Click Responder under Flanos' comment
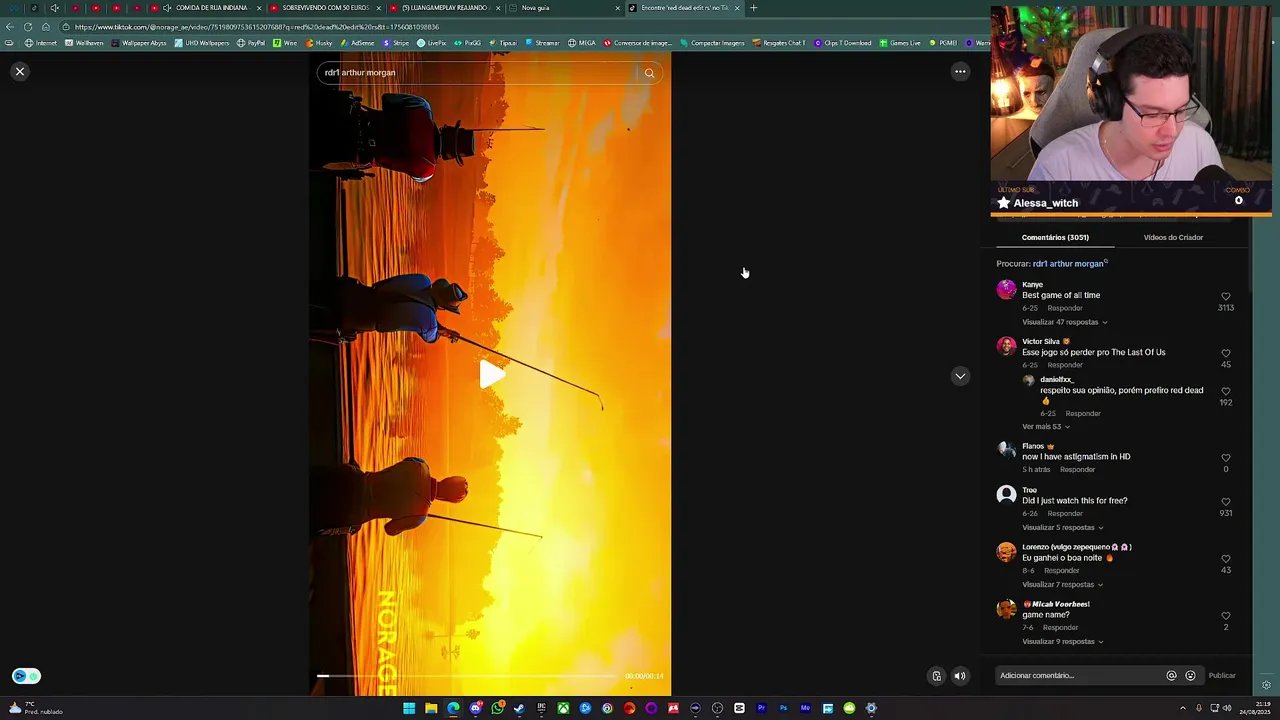 tap(1077, 469)
